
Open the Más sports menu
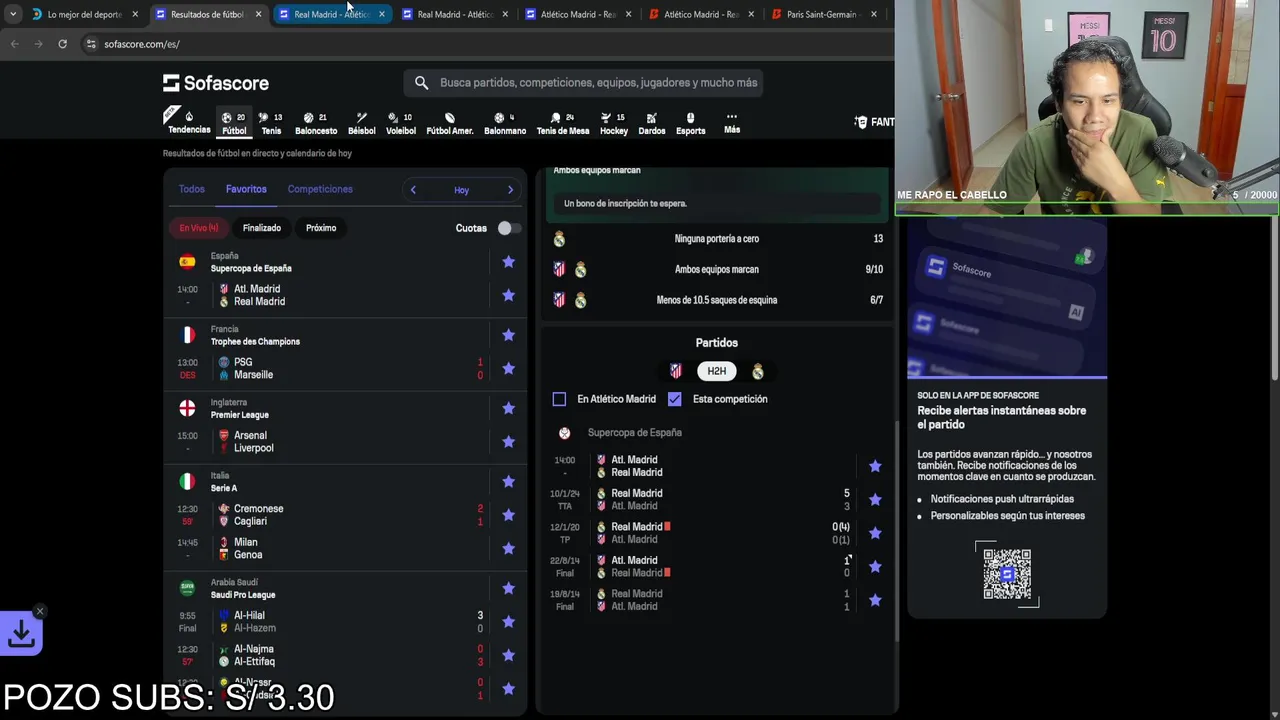[732, 122]
